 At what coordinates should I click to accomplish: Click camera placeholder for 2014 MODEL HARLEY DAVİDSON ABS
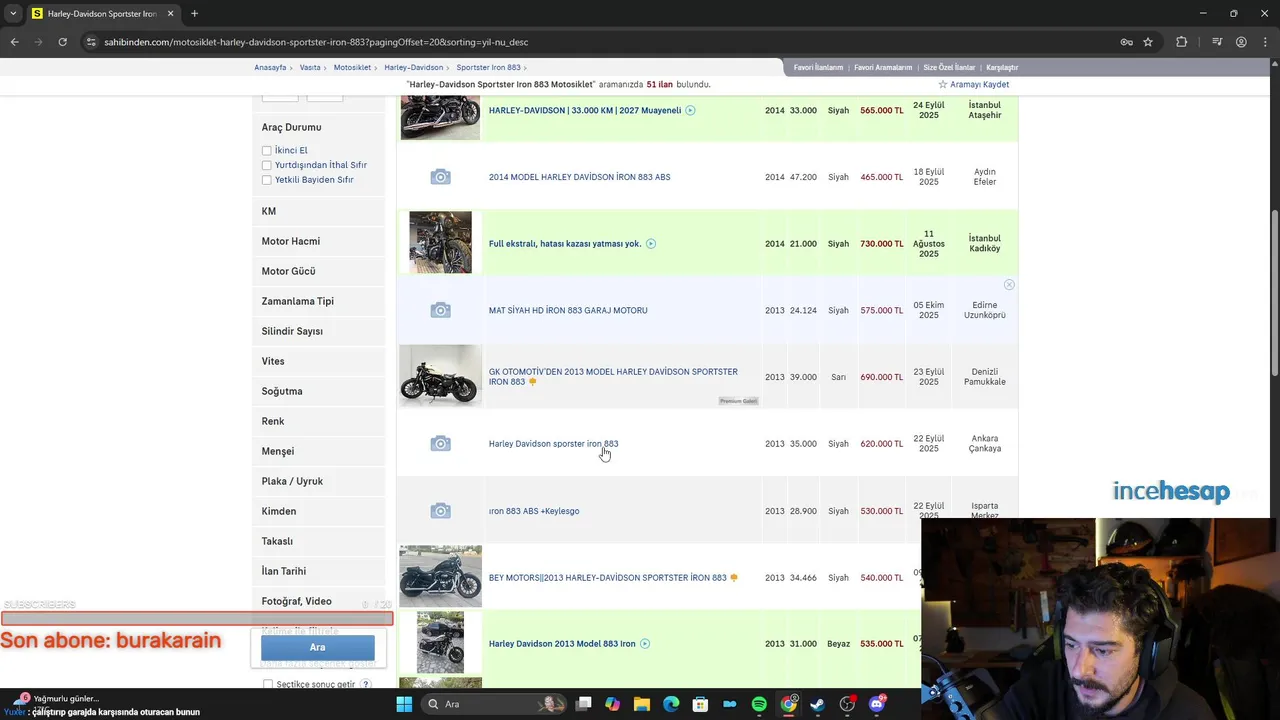pyautogui.click(x=440, y=177)
